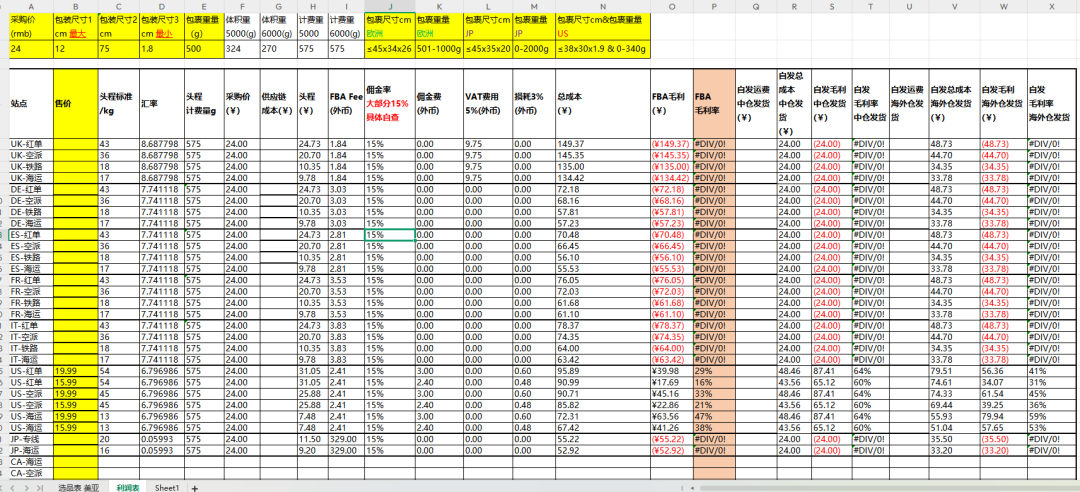Screen dimensions: 1080x492
Task: Click the 包装尺寸3 value cell 1.8
Action: (x=162, y=50)
